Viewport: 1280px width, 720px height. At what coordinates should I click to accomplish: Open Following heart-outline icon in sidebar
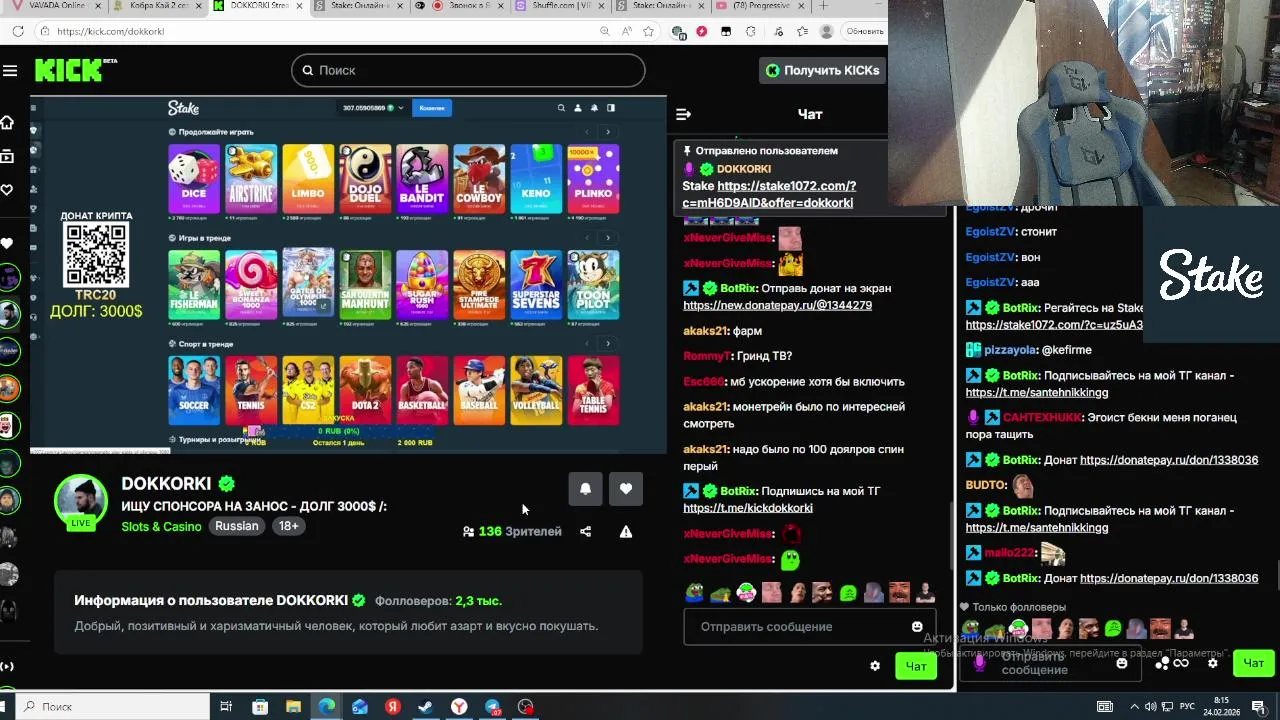[x=7, y=190]
